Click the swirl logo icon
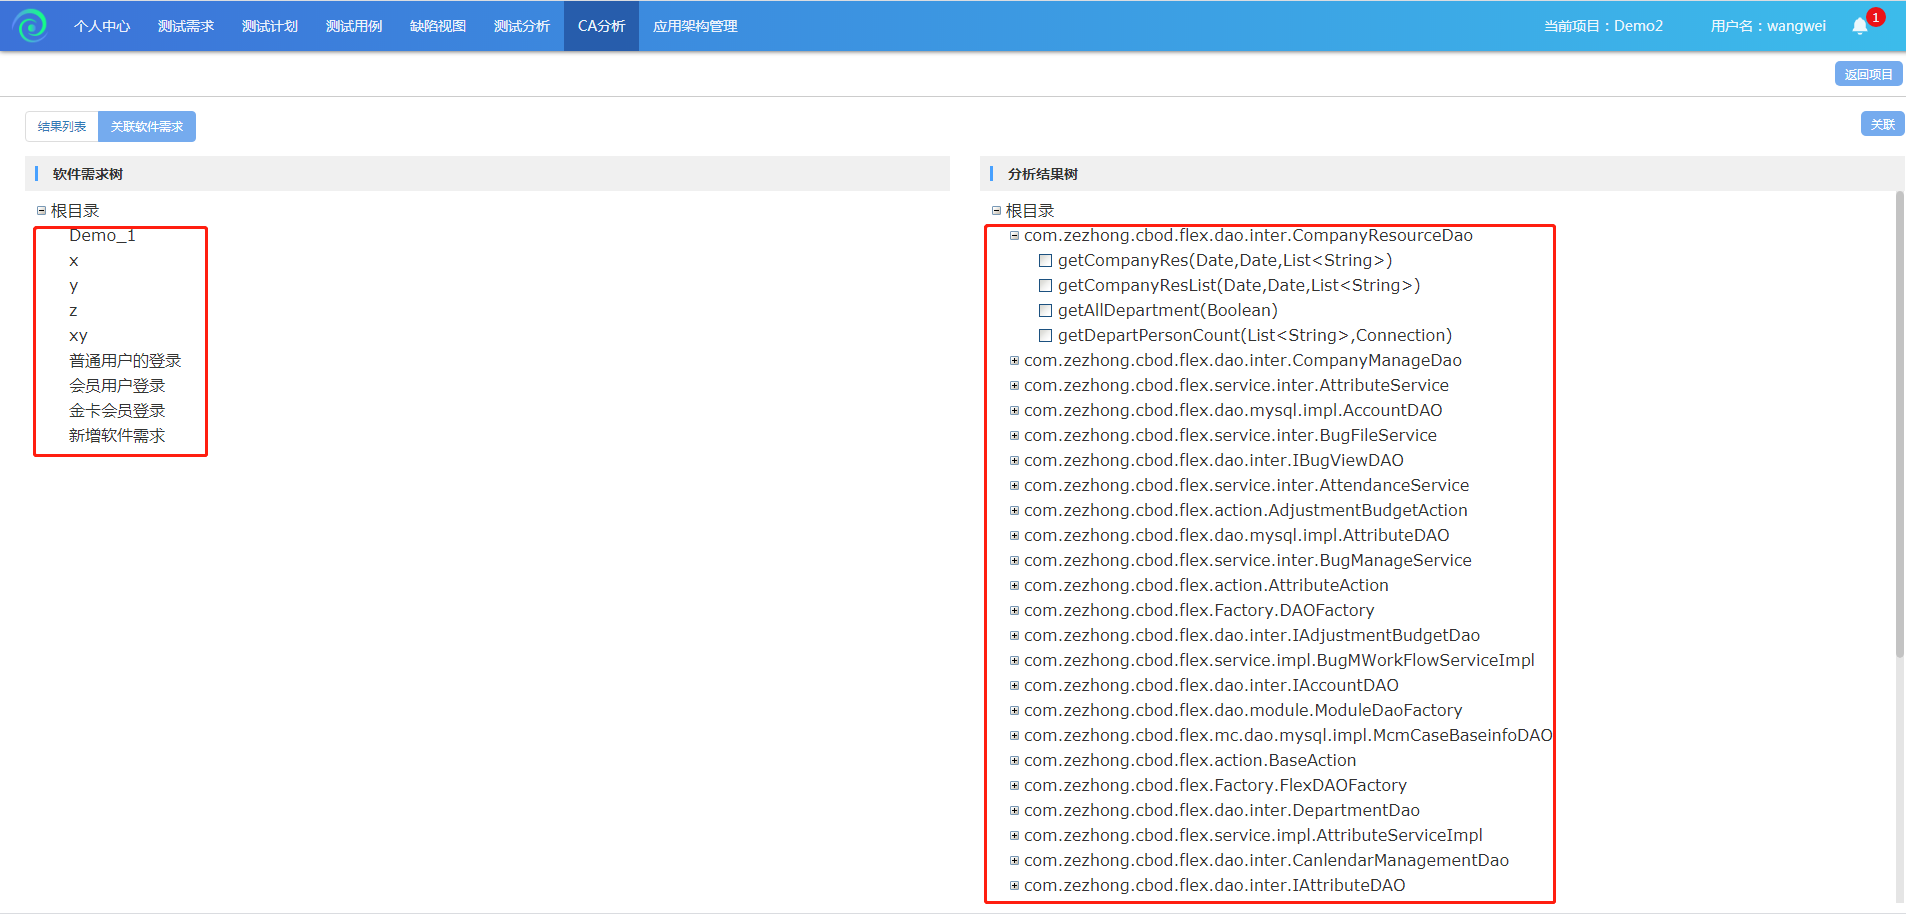 [30, 25]
